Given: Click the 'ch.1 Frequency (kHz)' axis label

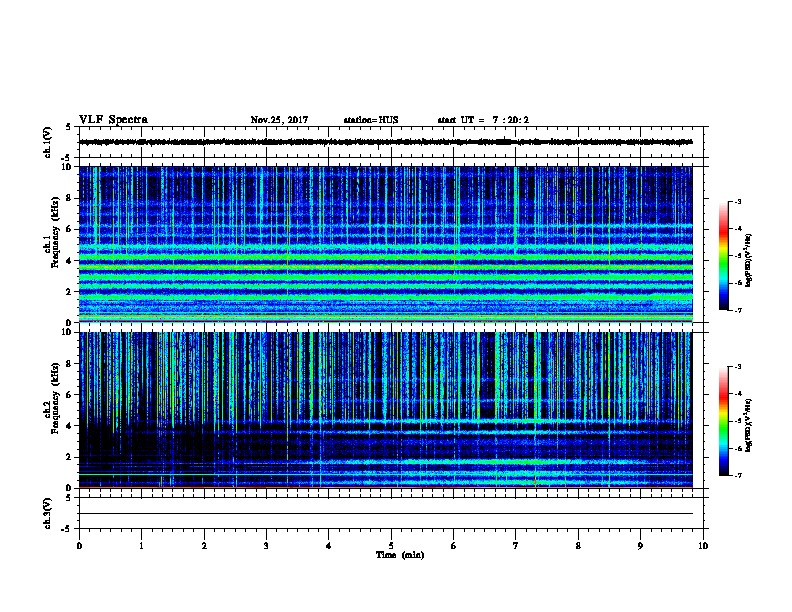Looking at the screenshot, I should click(52, 232).
